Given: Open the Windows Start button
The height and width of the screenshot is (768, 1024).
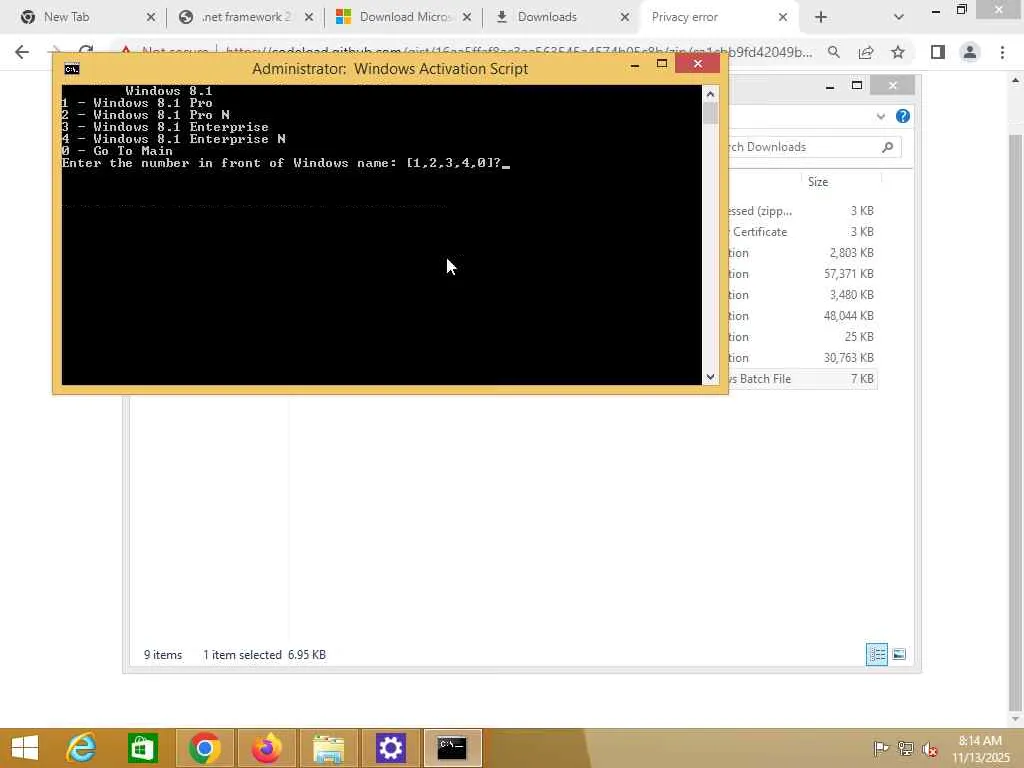Looking at the screenshot, I should click(25, 748).
